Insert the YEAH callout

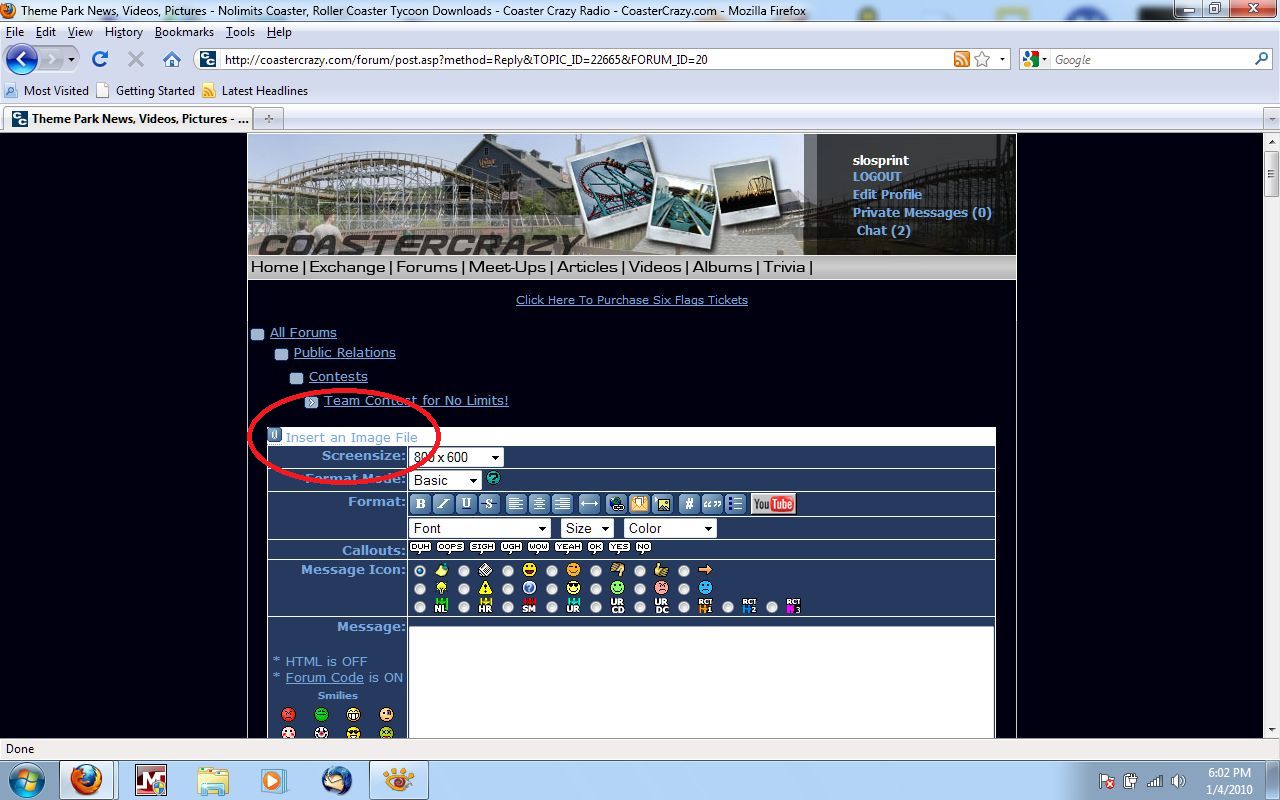568,547
